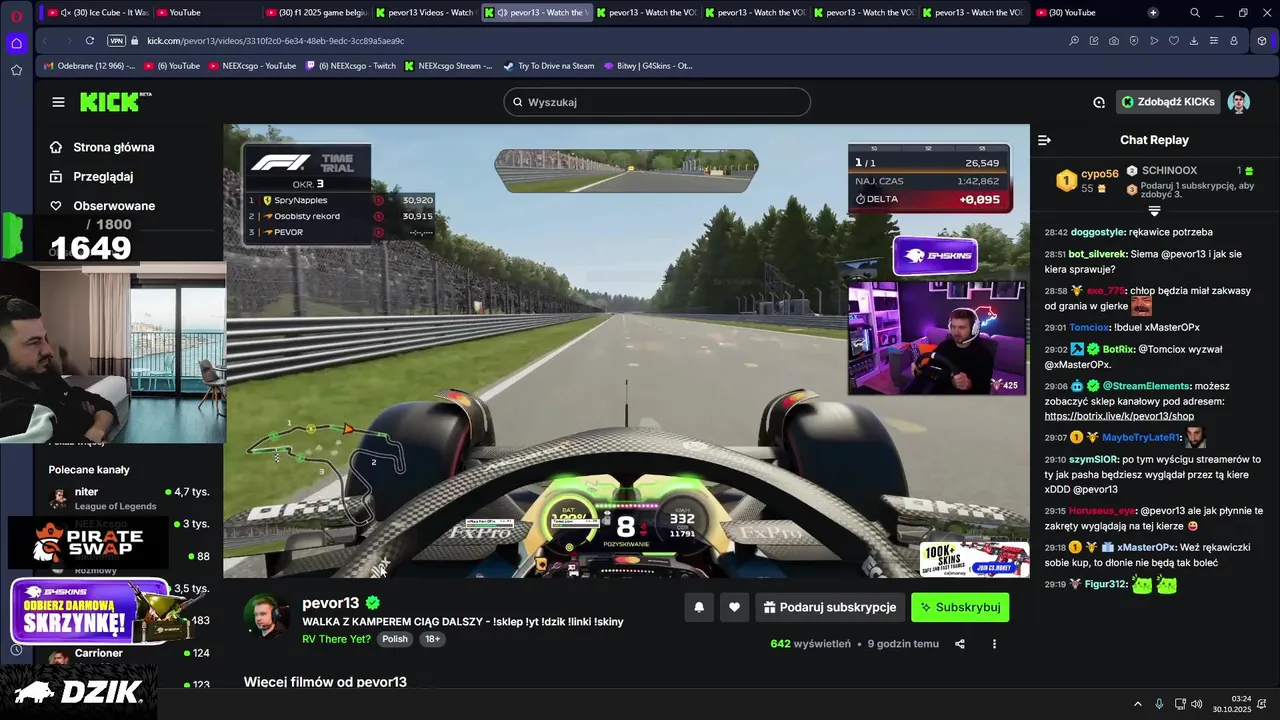Switch to second YouTube tab

point(208,13)
